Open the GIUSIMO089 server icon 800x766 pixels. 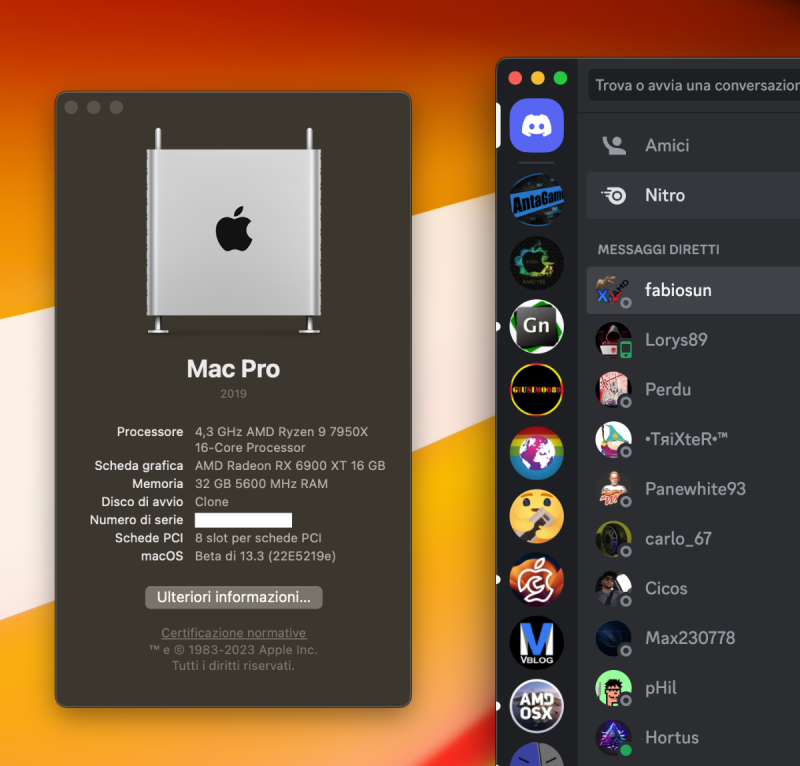pyautogui.click(x=536, y=389)
